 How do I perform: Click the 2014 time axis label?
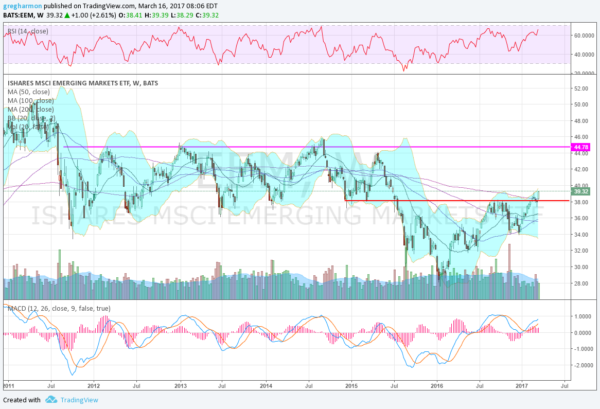coord(266,386)
